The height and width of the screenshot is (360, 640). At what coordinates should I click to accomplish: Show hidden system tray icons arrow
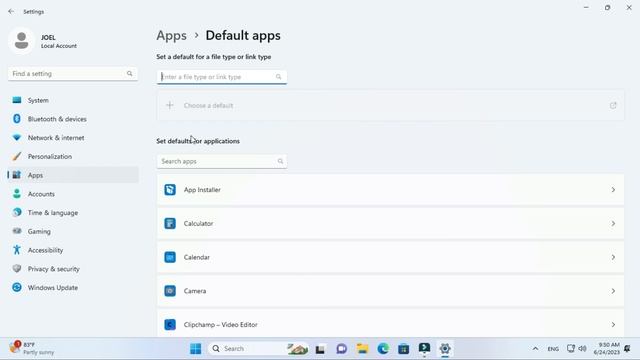[535, 349]
